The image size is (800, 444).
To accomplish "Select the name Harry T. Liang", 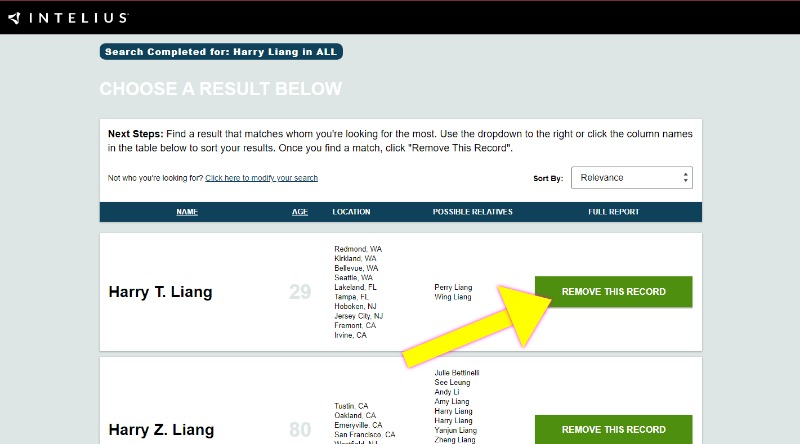I will (160, 292).
